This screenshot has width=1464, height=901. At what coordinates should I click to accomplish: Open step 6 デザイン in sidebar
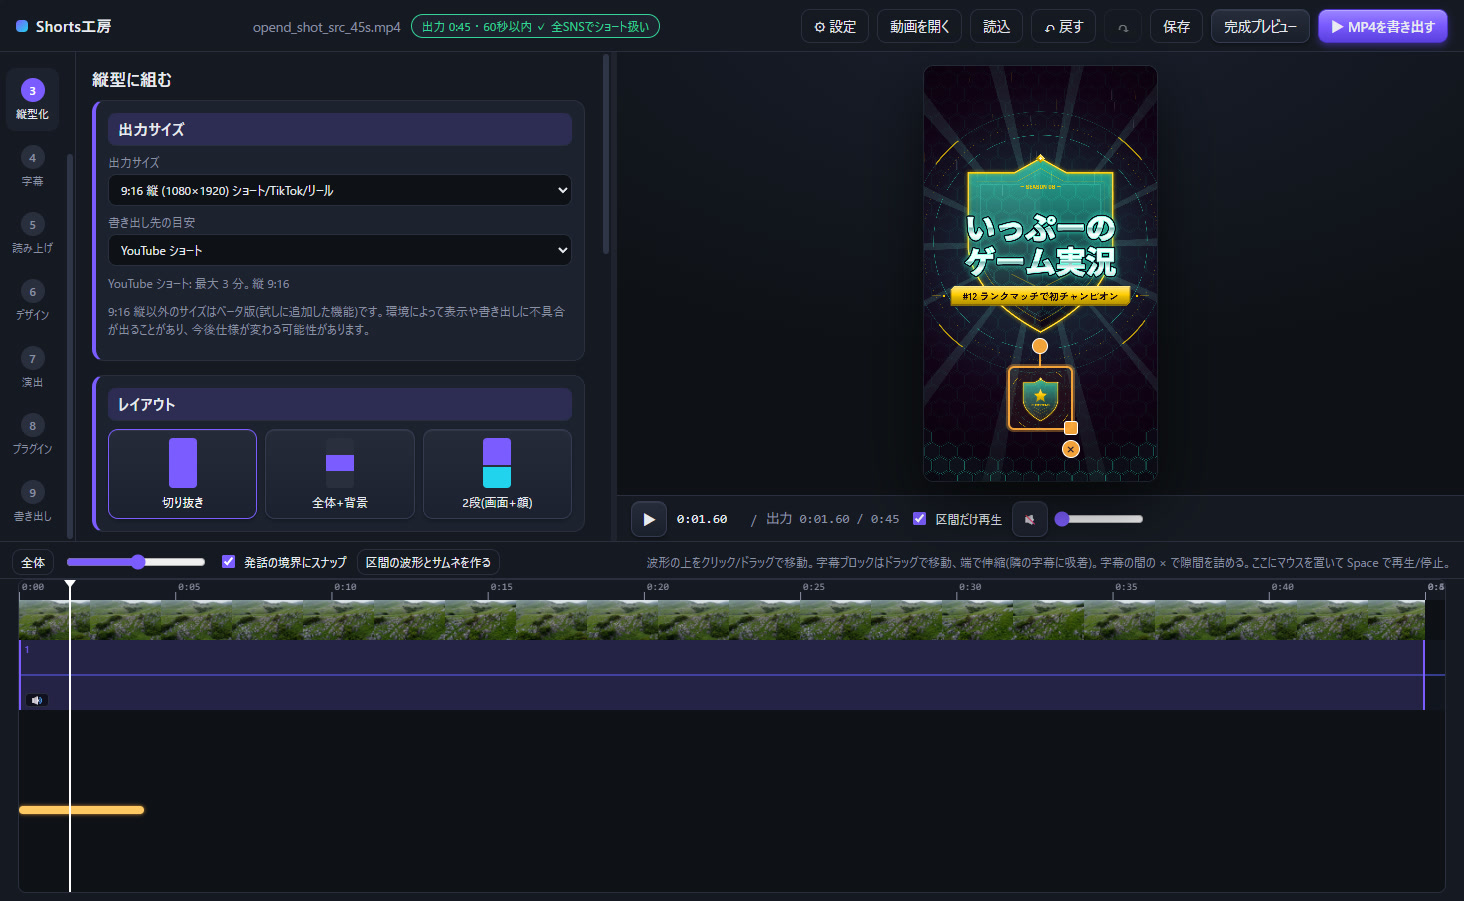coord(32,301)
